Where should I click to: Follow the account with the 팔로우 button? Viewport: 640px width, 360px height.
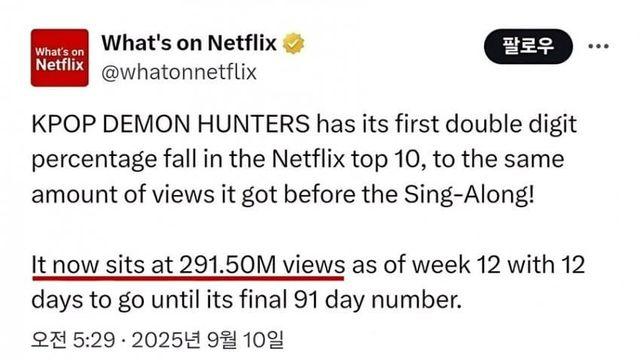tap(528, 46)
